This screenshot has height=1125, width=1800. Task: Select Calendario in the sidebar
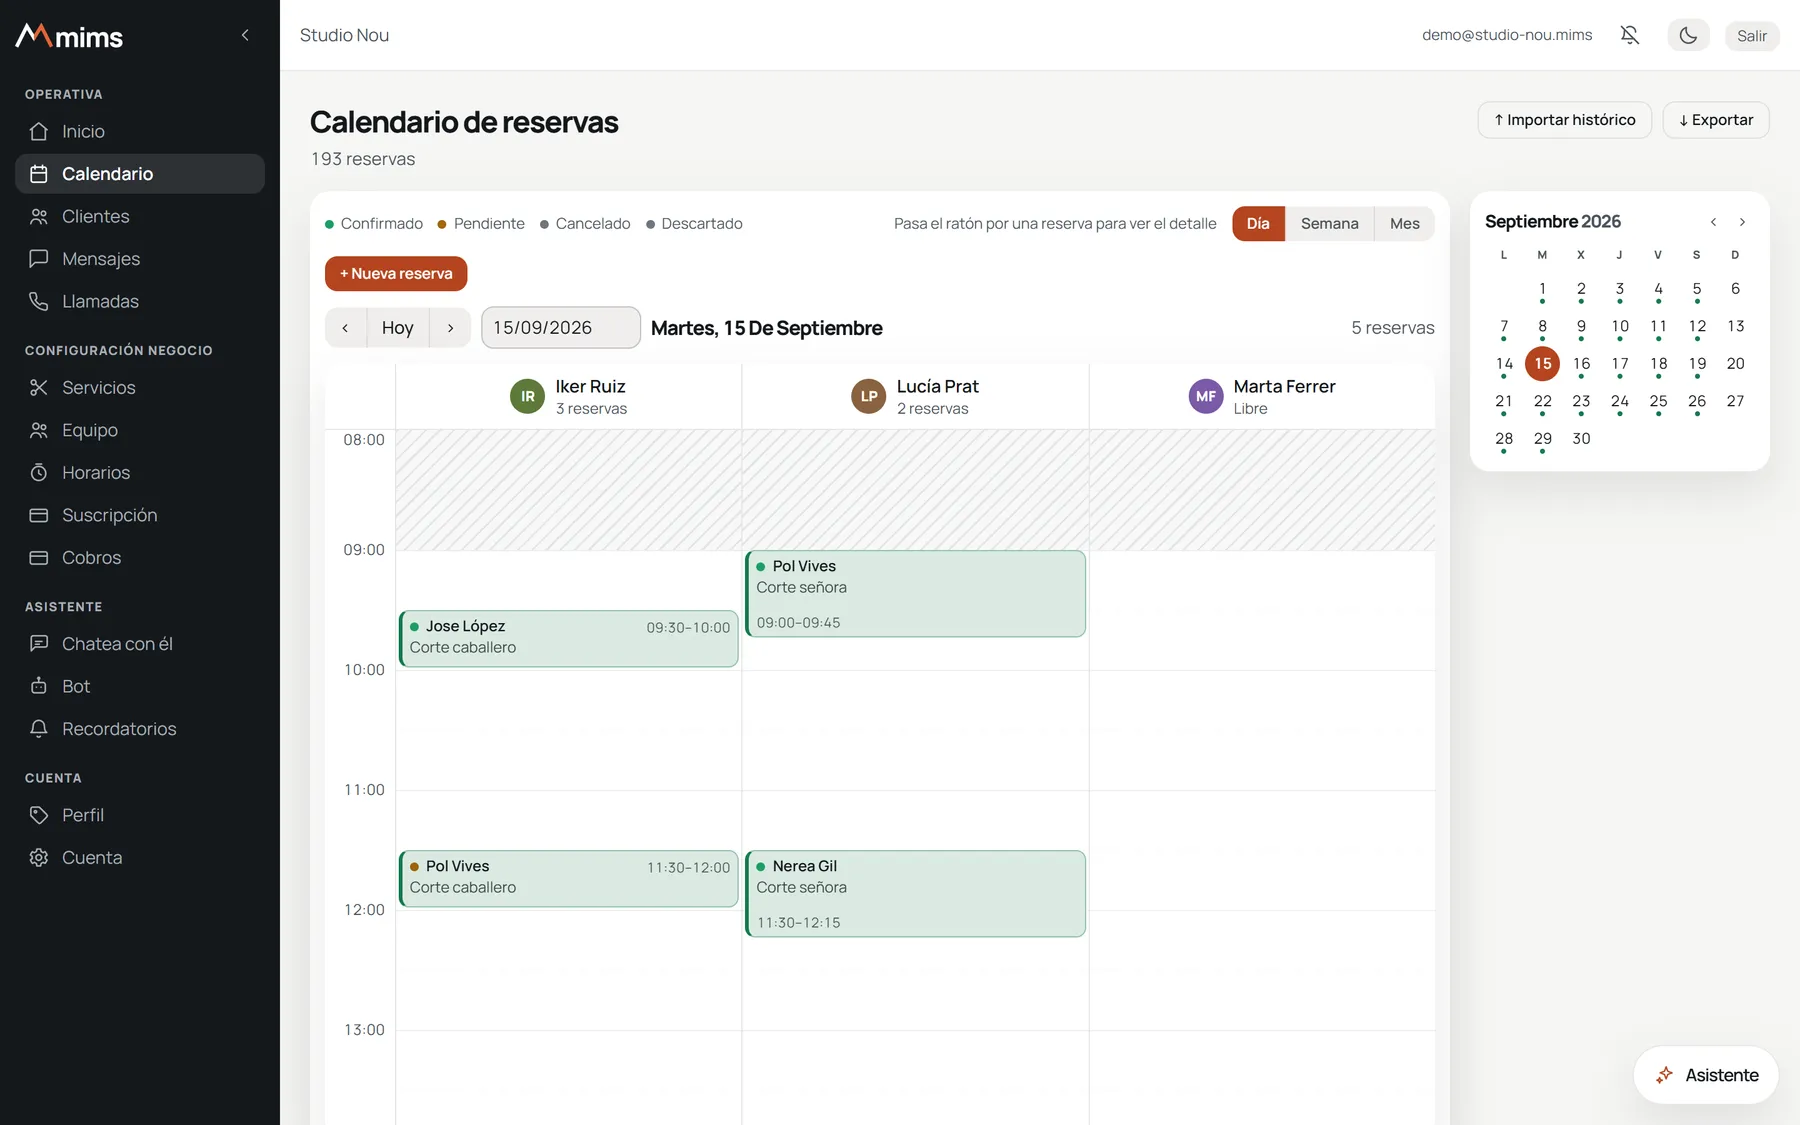(140, 174)
